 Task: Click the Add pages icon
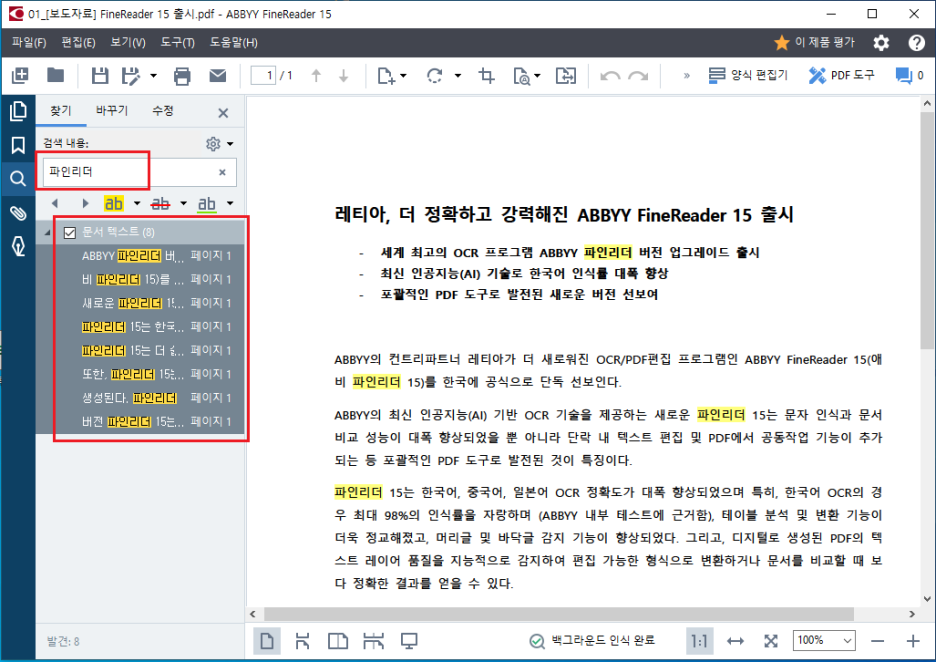click(386, 76)
